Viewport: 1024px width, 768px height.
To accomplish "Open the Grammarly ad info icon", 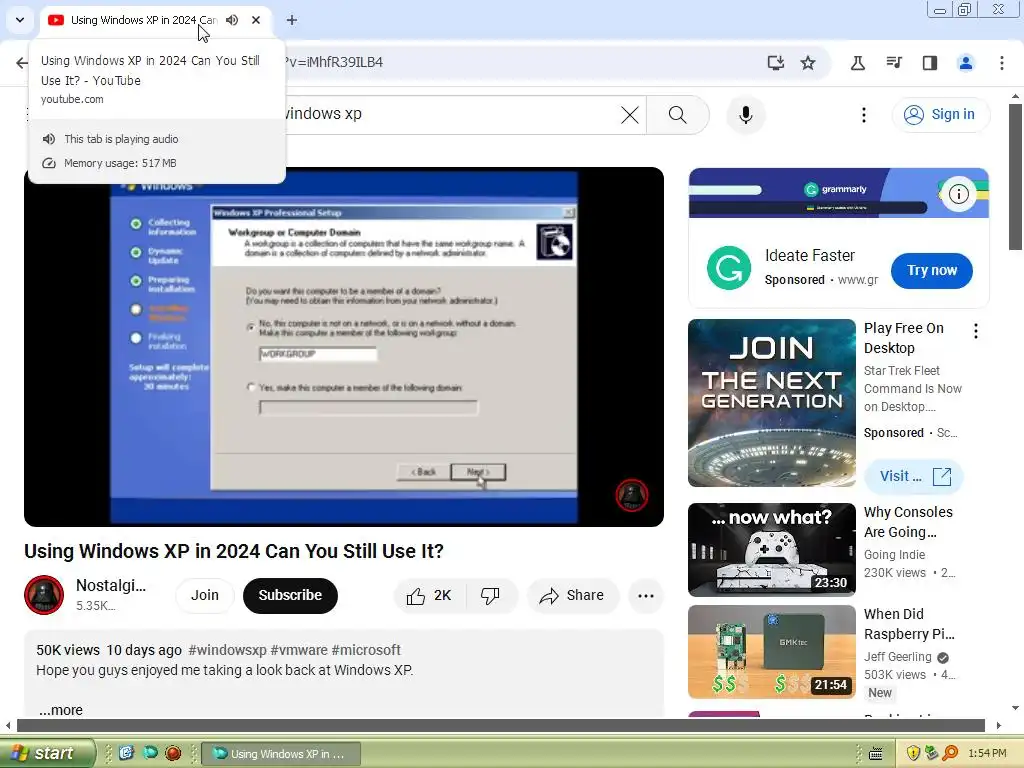I will pos(958,194).
